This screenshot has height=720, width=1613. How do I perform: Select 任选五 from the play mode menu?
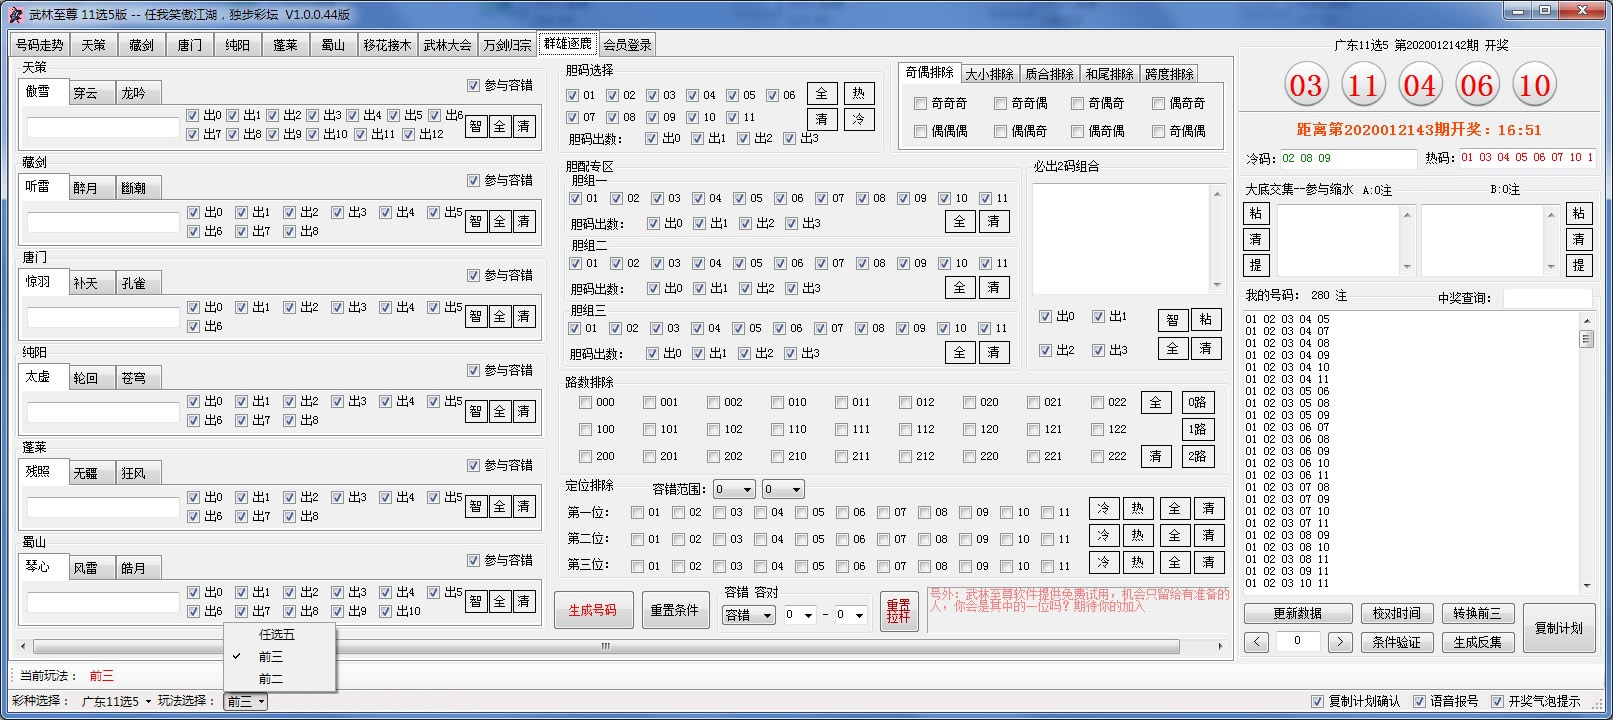pos(277,635)
